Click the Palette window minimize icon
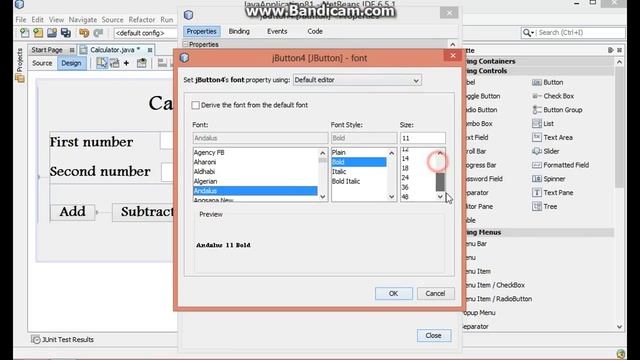The image size is (640, 360). [610, 50]
